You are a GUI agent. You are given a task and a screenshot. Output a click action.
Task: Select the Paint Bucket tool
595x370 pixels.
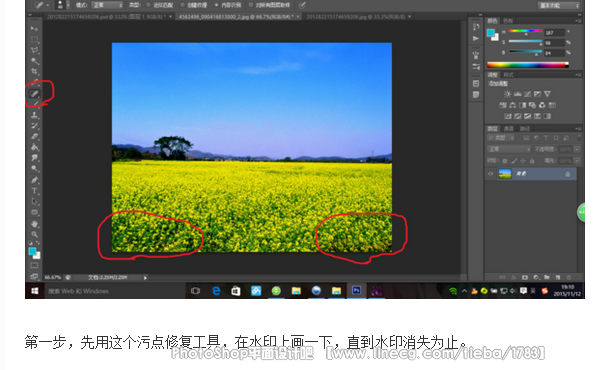click(34, 147)
